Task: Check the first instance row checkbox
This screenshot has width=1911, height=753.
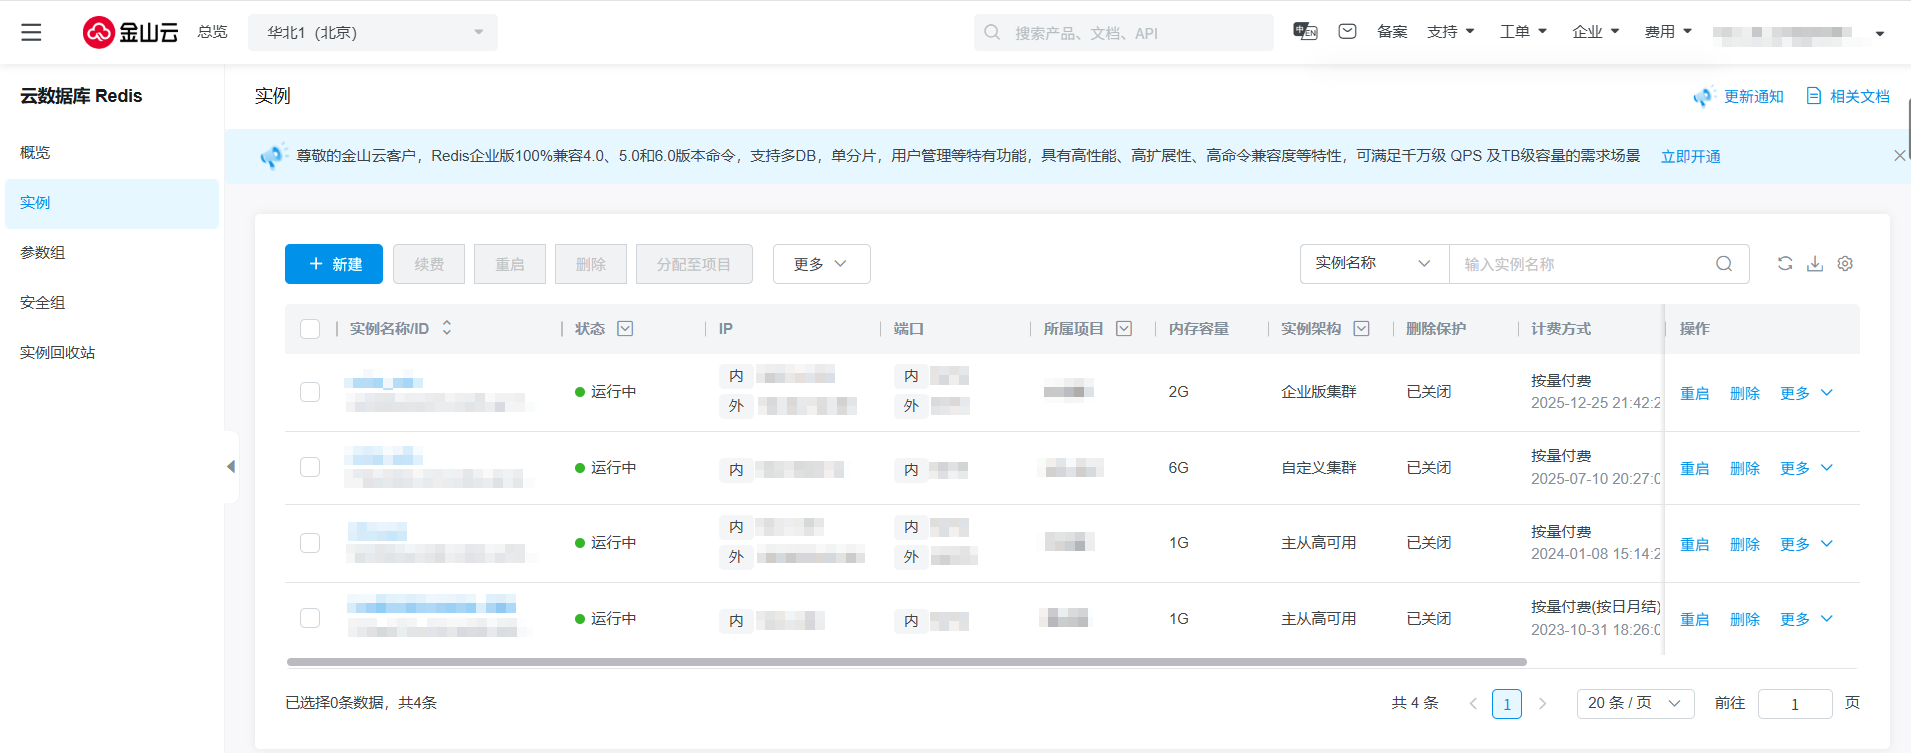Action: tap(310, 392)
